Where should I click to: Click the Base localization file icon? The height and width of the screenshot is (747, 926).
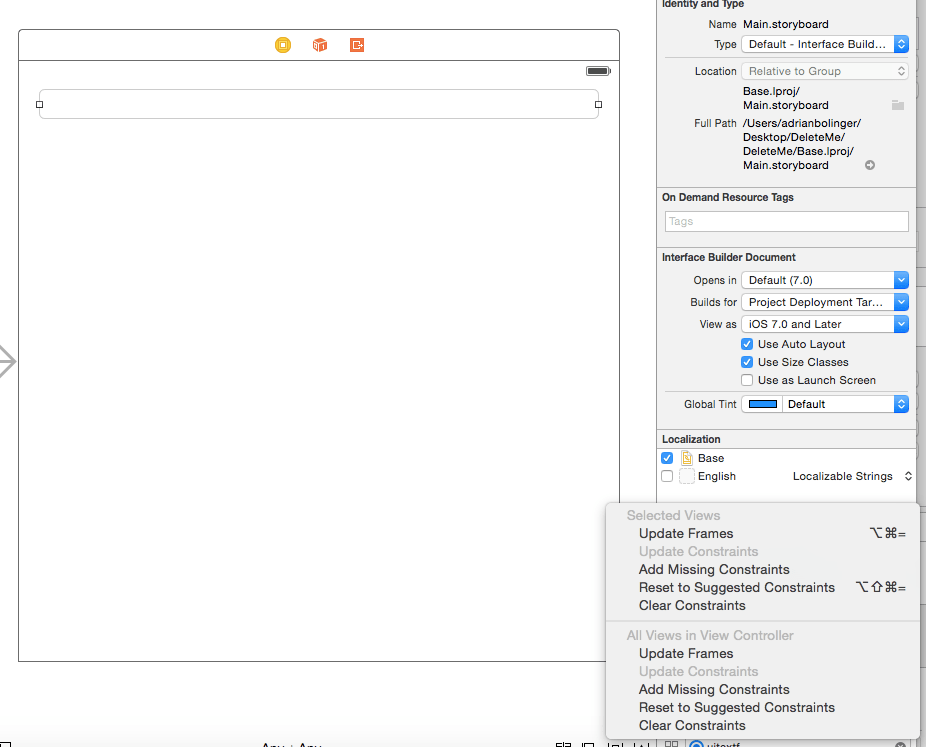coord(687,458)
